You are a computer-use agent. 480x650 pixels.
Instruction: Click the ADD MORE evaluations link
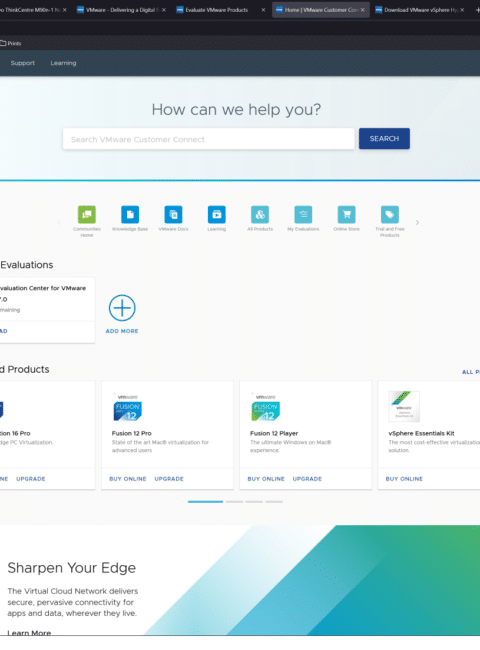point(122,331)
